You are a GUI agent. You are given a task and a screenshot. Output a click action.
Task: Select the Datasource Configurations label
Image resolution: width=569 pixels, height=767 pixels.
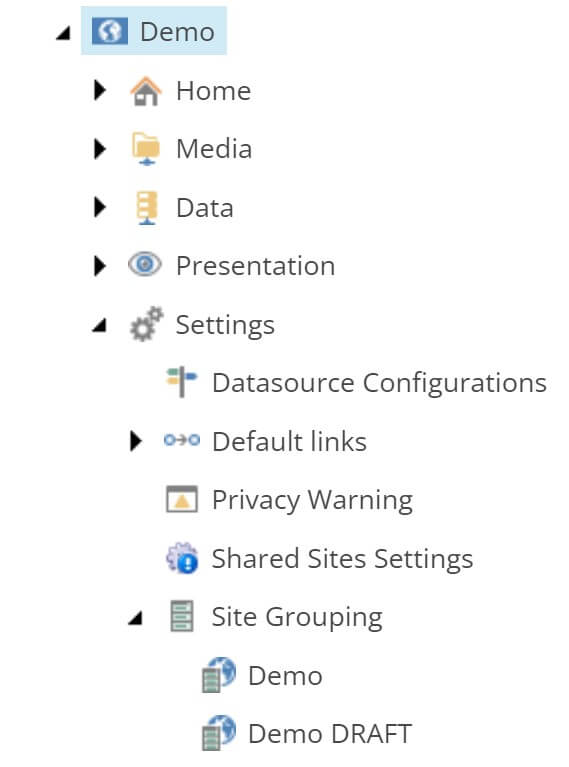379,383
